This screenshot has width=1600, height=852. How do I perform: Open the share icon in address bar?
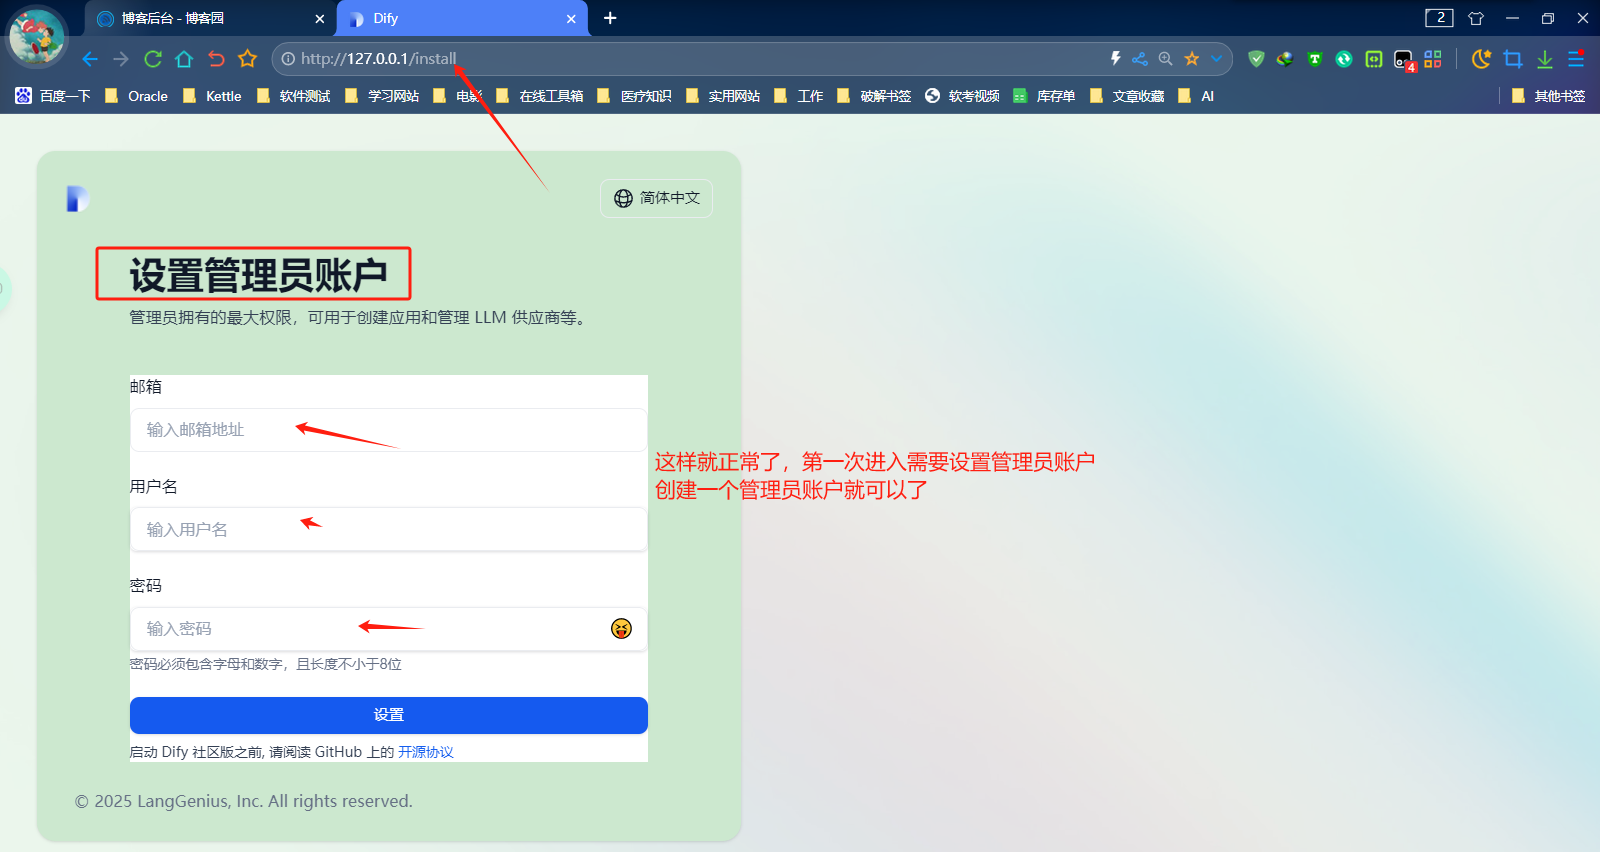point(1140,59)
